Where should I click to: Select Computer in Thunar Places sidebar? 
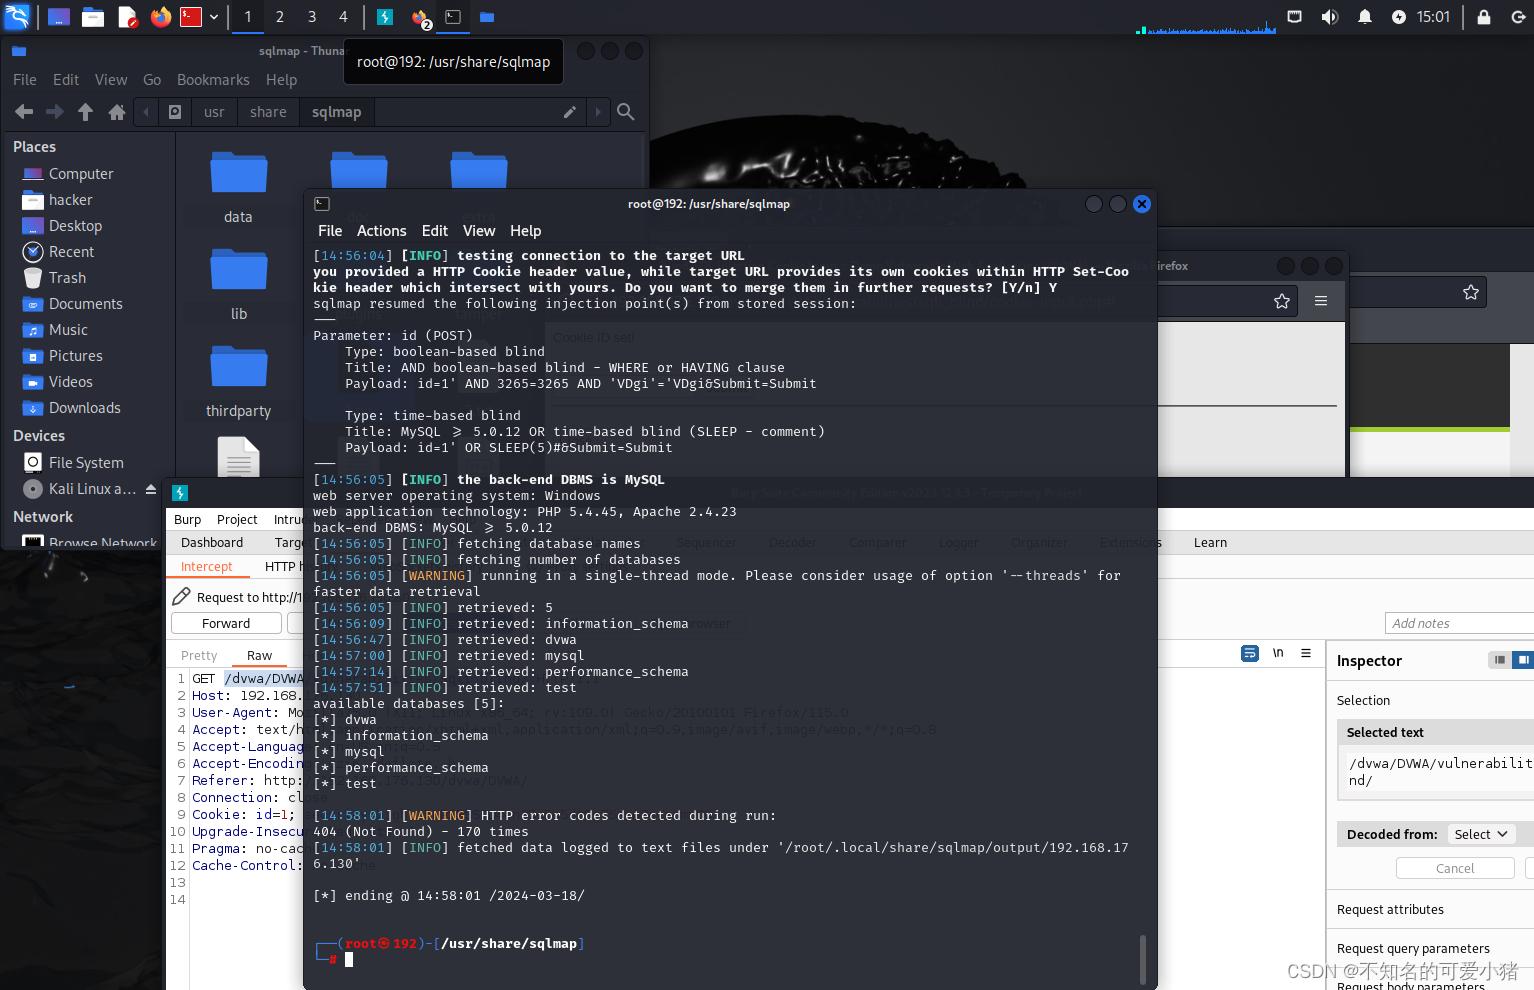click(x=81, y=174)
